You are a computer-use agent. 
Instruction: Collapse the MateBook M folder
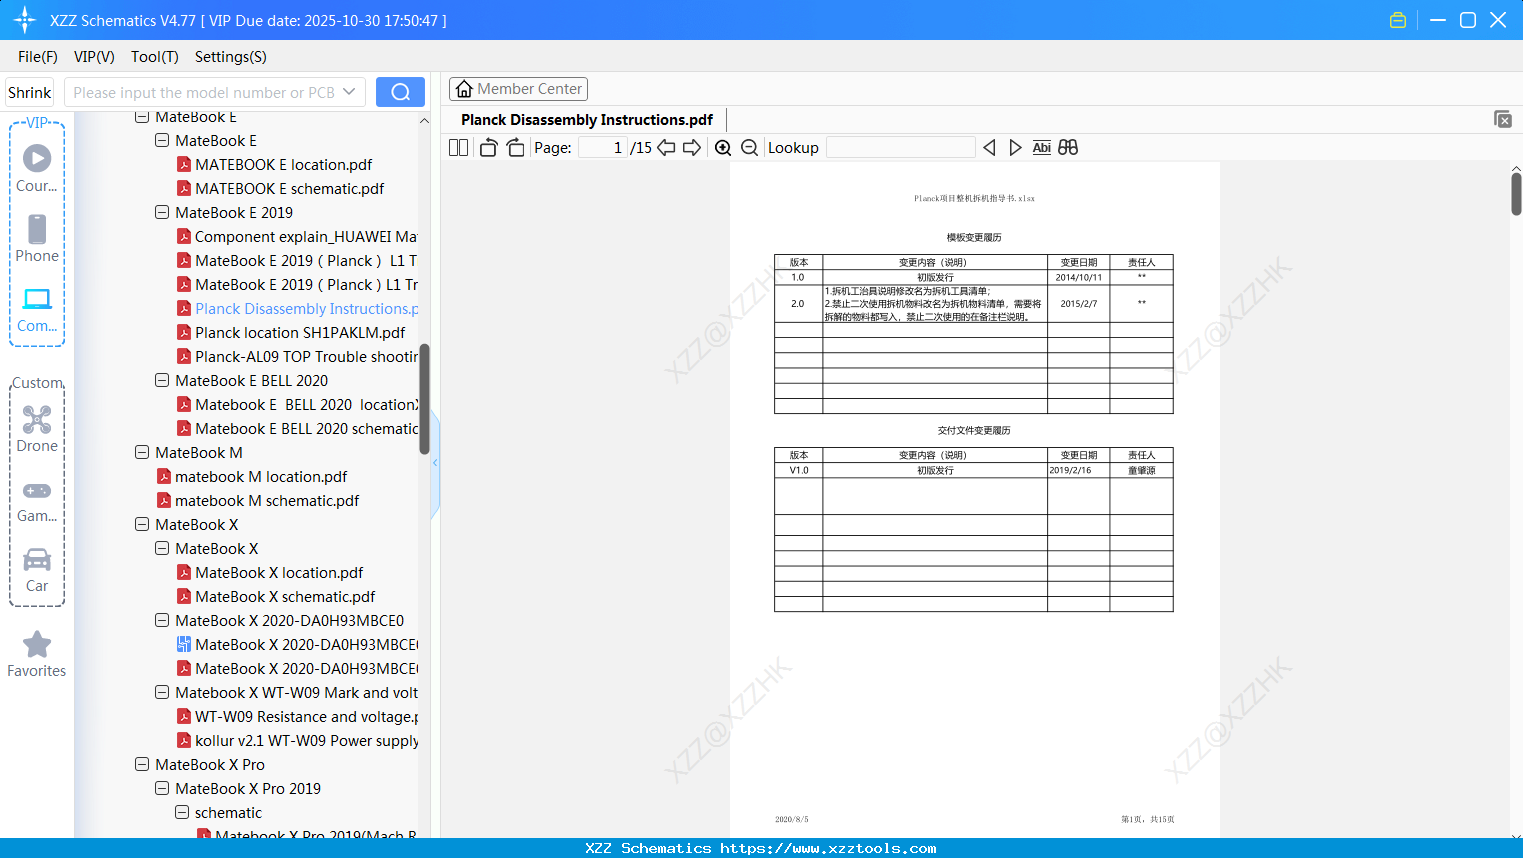click(x=142, y=453)
